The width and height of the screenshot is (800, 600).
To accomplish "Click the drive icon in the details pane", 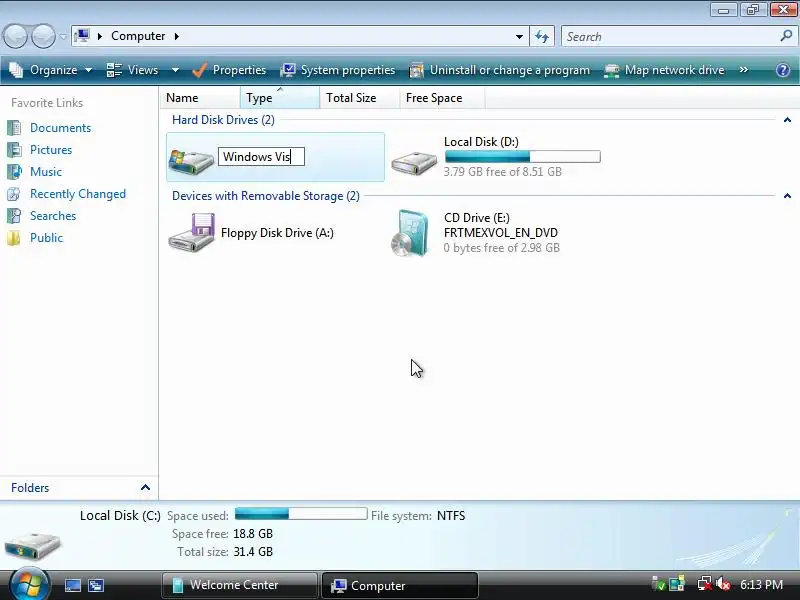I will 33,545.
